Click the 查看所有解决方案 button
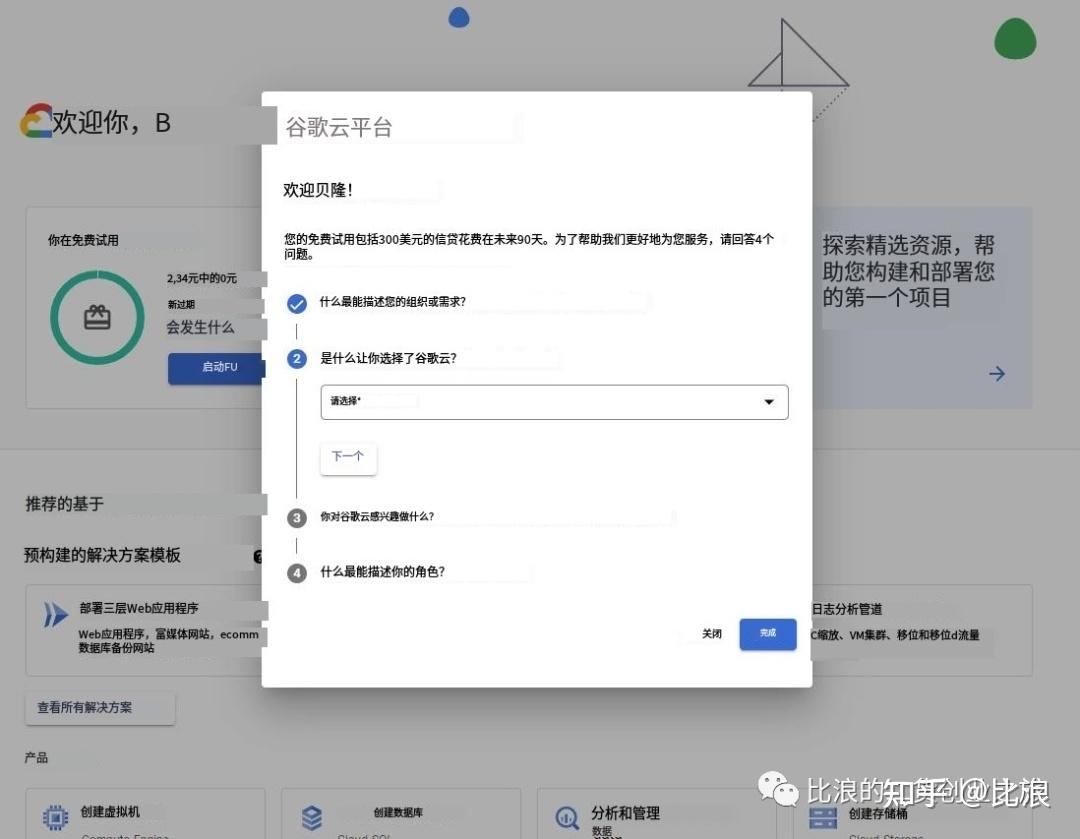This screenshot has width=1080, height=839. tap(100, 708)
